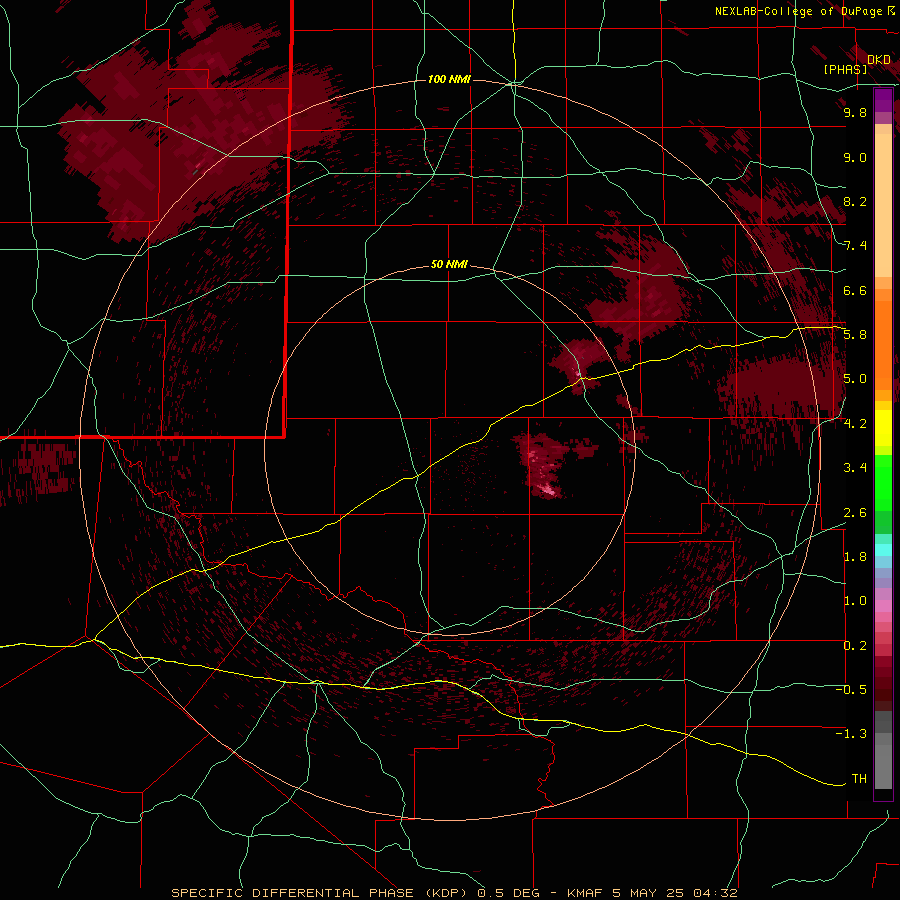The height and width of the screenshot is (900, 900).
Task: Click the 5.8 scale value
Action: 855,335
